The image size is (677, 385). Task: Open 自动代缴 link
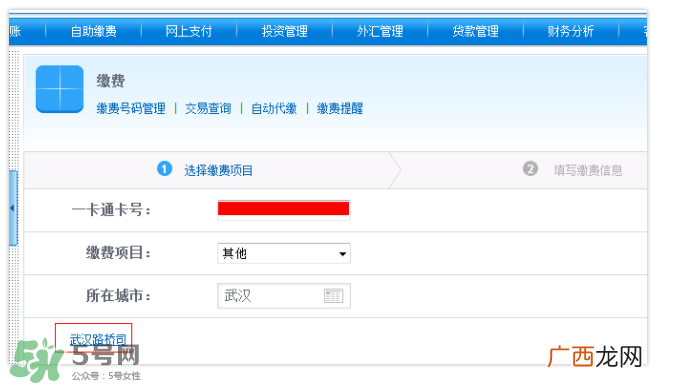[274, 108]
